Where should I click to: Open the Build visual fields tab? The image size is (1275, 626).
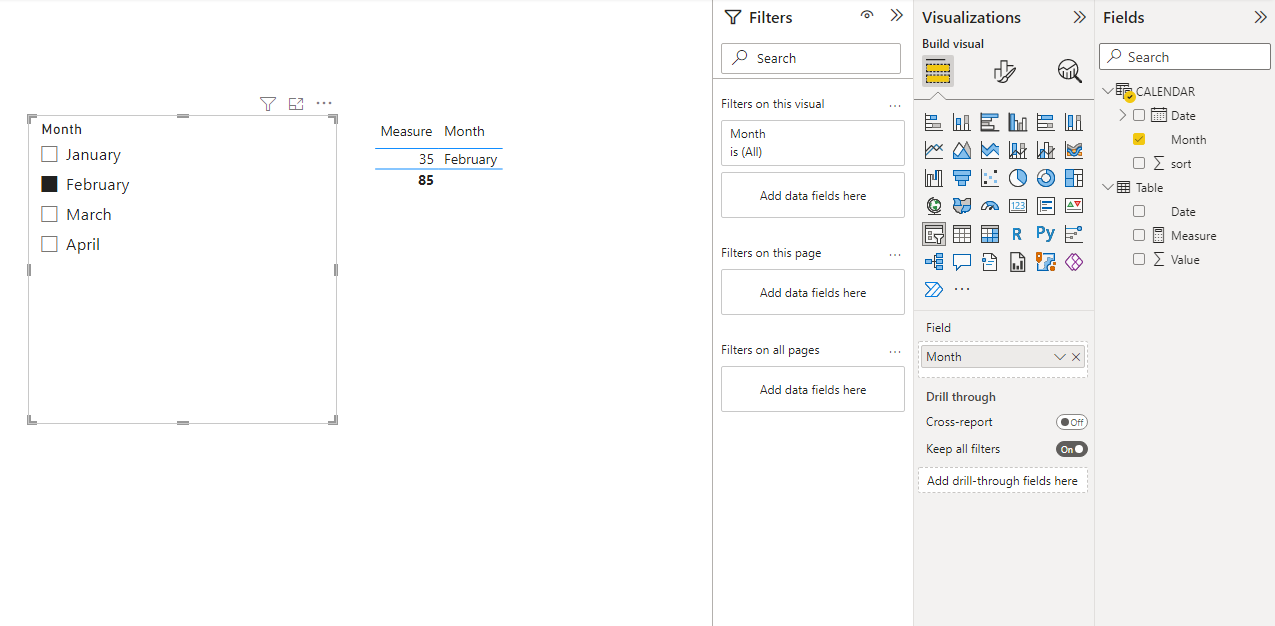(938, 71)
